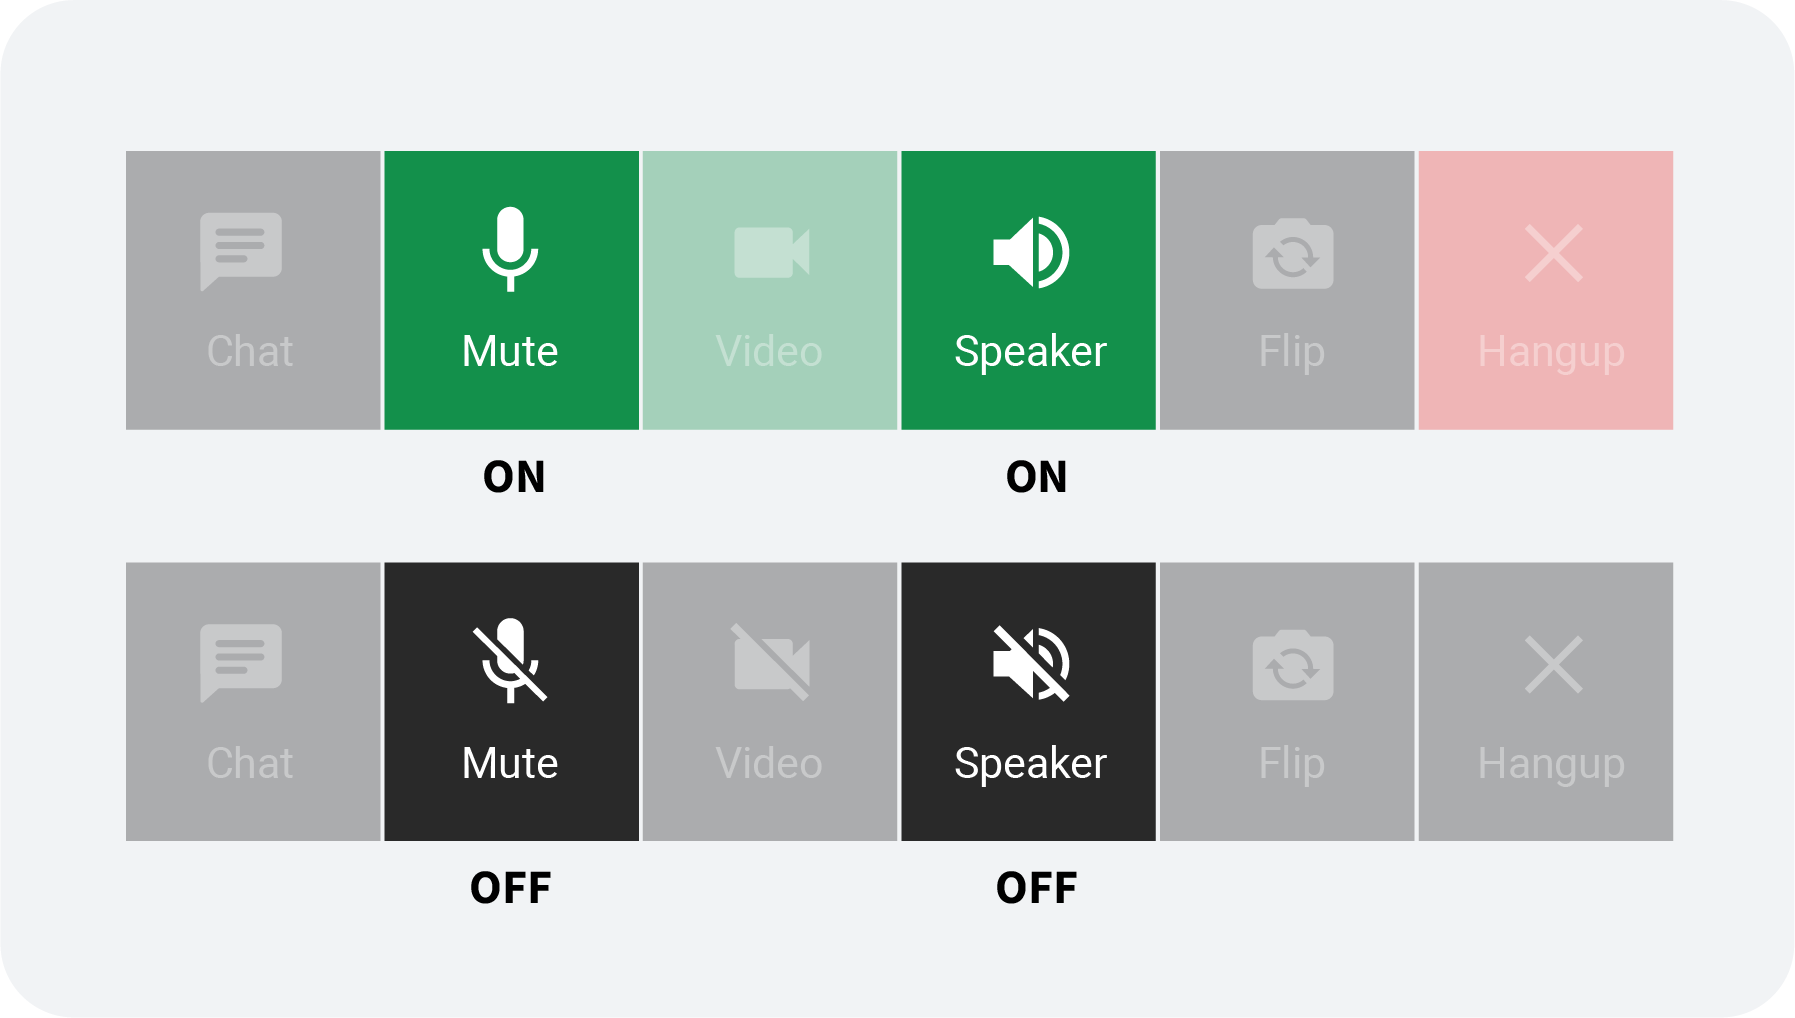Click the crossed-out video camera icon
Viewport: 1795px width, 1018px height.
771,663
